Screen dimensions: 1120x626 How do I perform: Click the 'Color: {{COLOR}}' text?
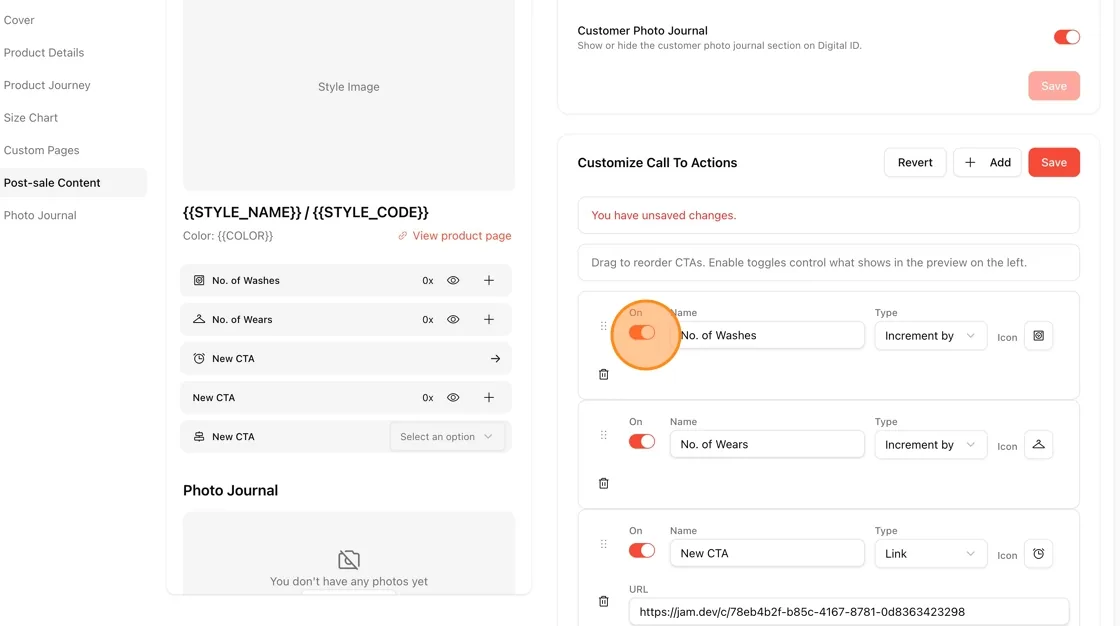(x=228, y=236)
